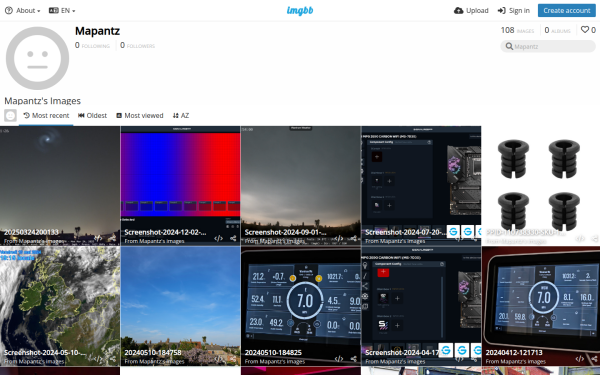Select the Most viewed sort tab
600x375 pixels.
tap(140, 116)
